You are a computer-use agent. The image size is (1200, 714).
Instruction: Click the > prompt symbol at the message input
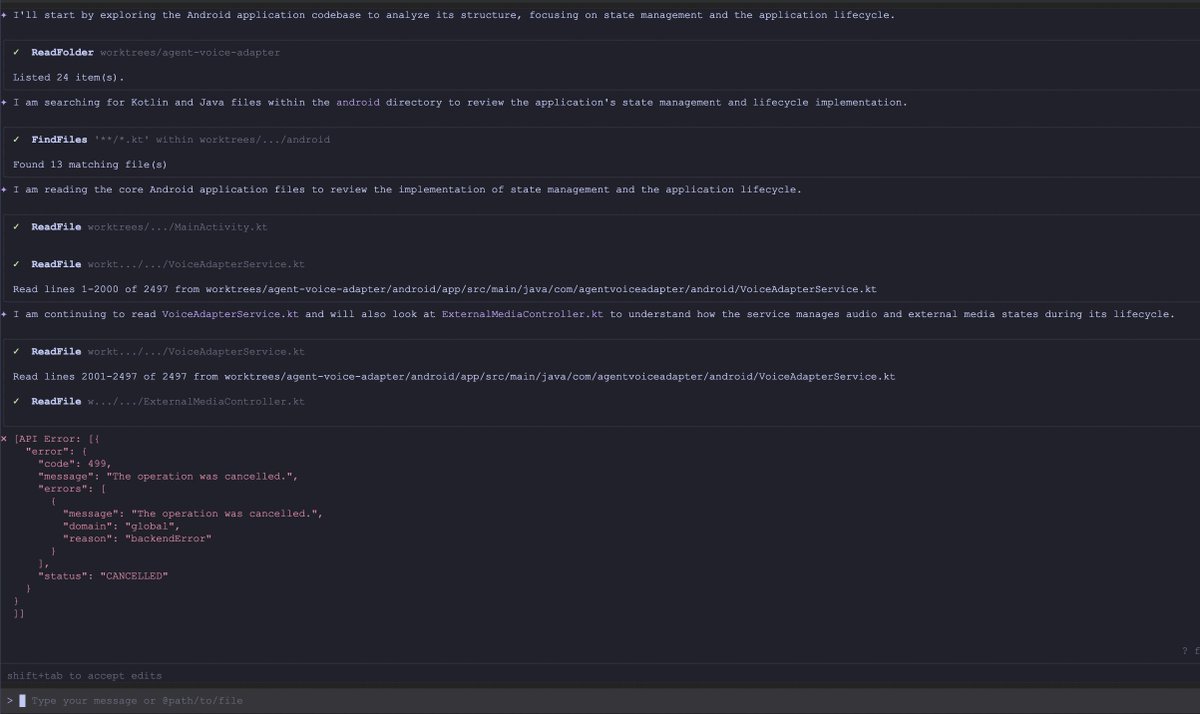pyautogui.click(x=10, y=701)
